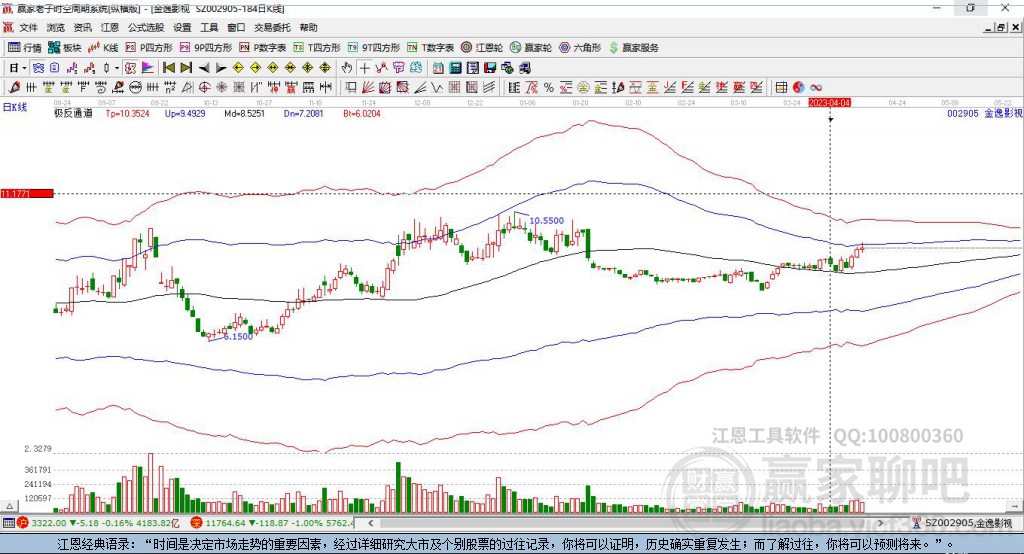Click the red floppy save icon

(490, 68)
